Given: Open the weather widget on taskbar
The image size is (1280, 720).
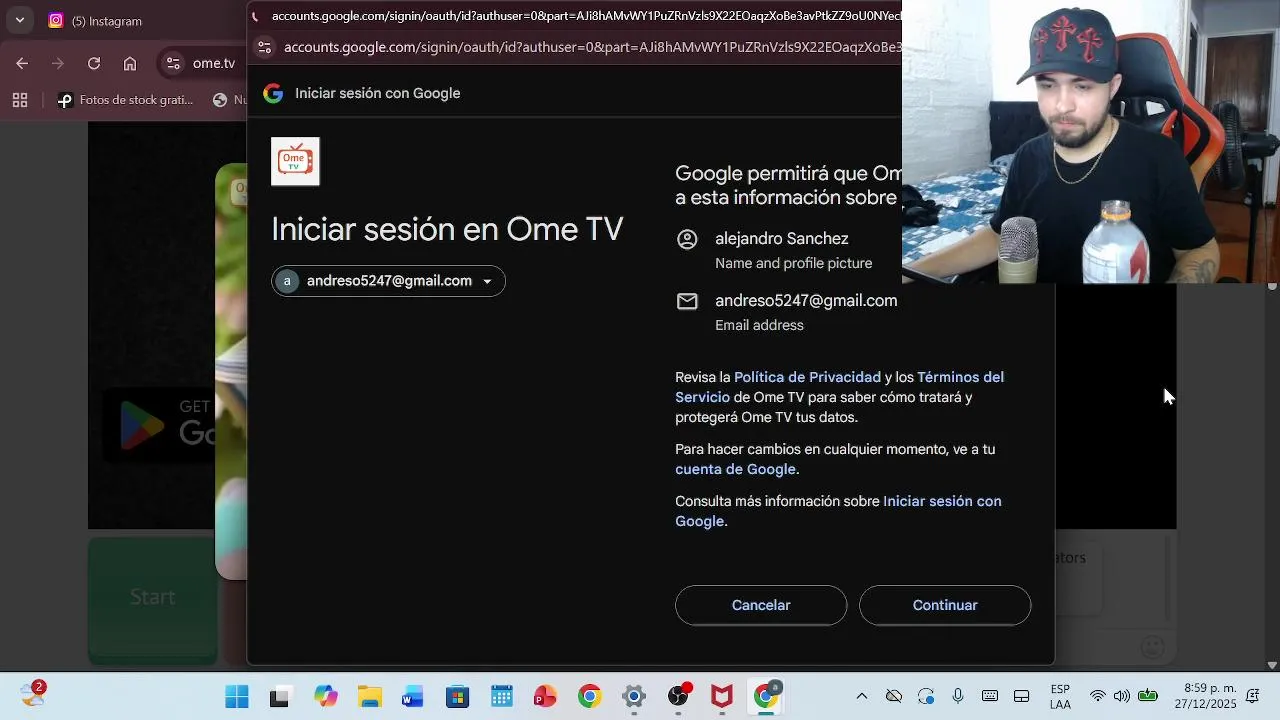Looking at the screenshot, I should [x=33, y=693].
